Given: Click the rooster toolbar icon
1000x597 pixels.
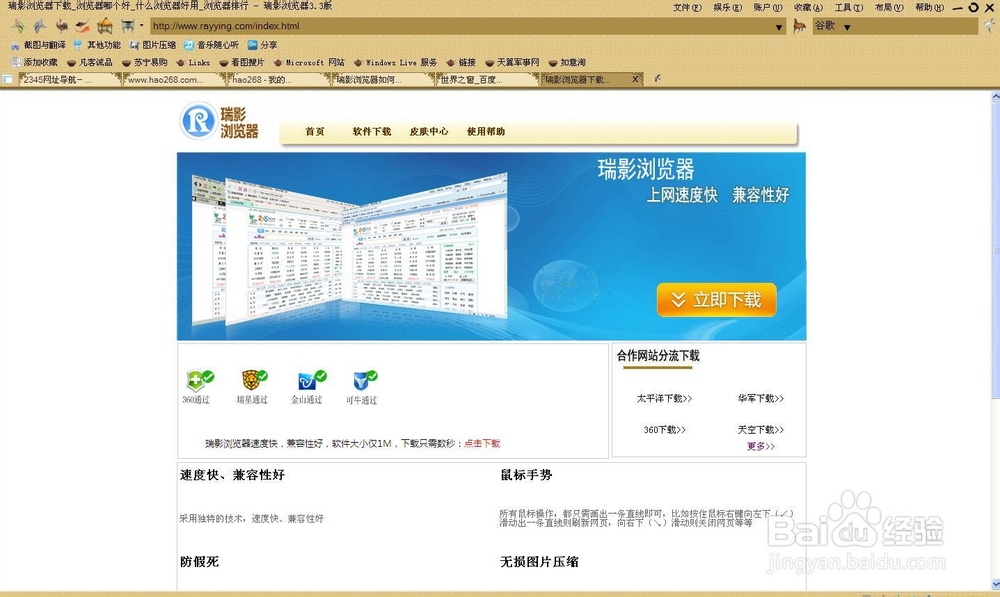Looking at the screenshot, I should coord(61,26).
